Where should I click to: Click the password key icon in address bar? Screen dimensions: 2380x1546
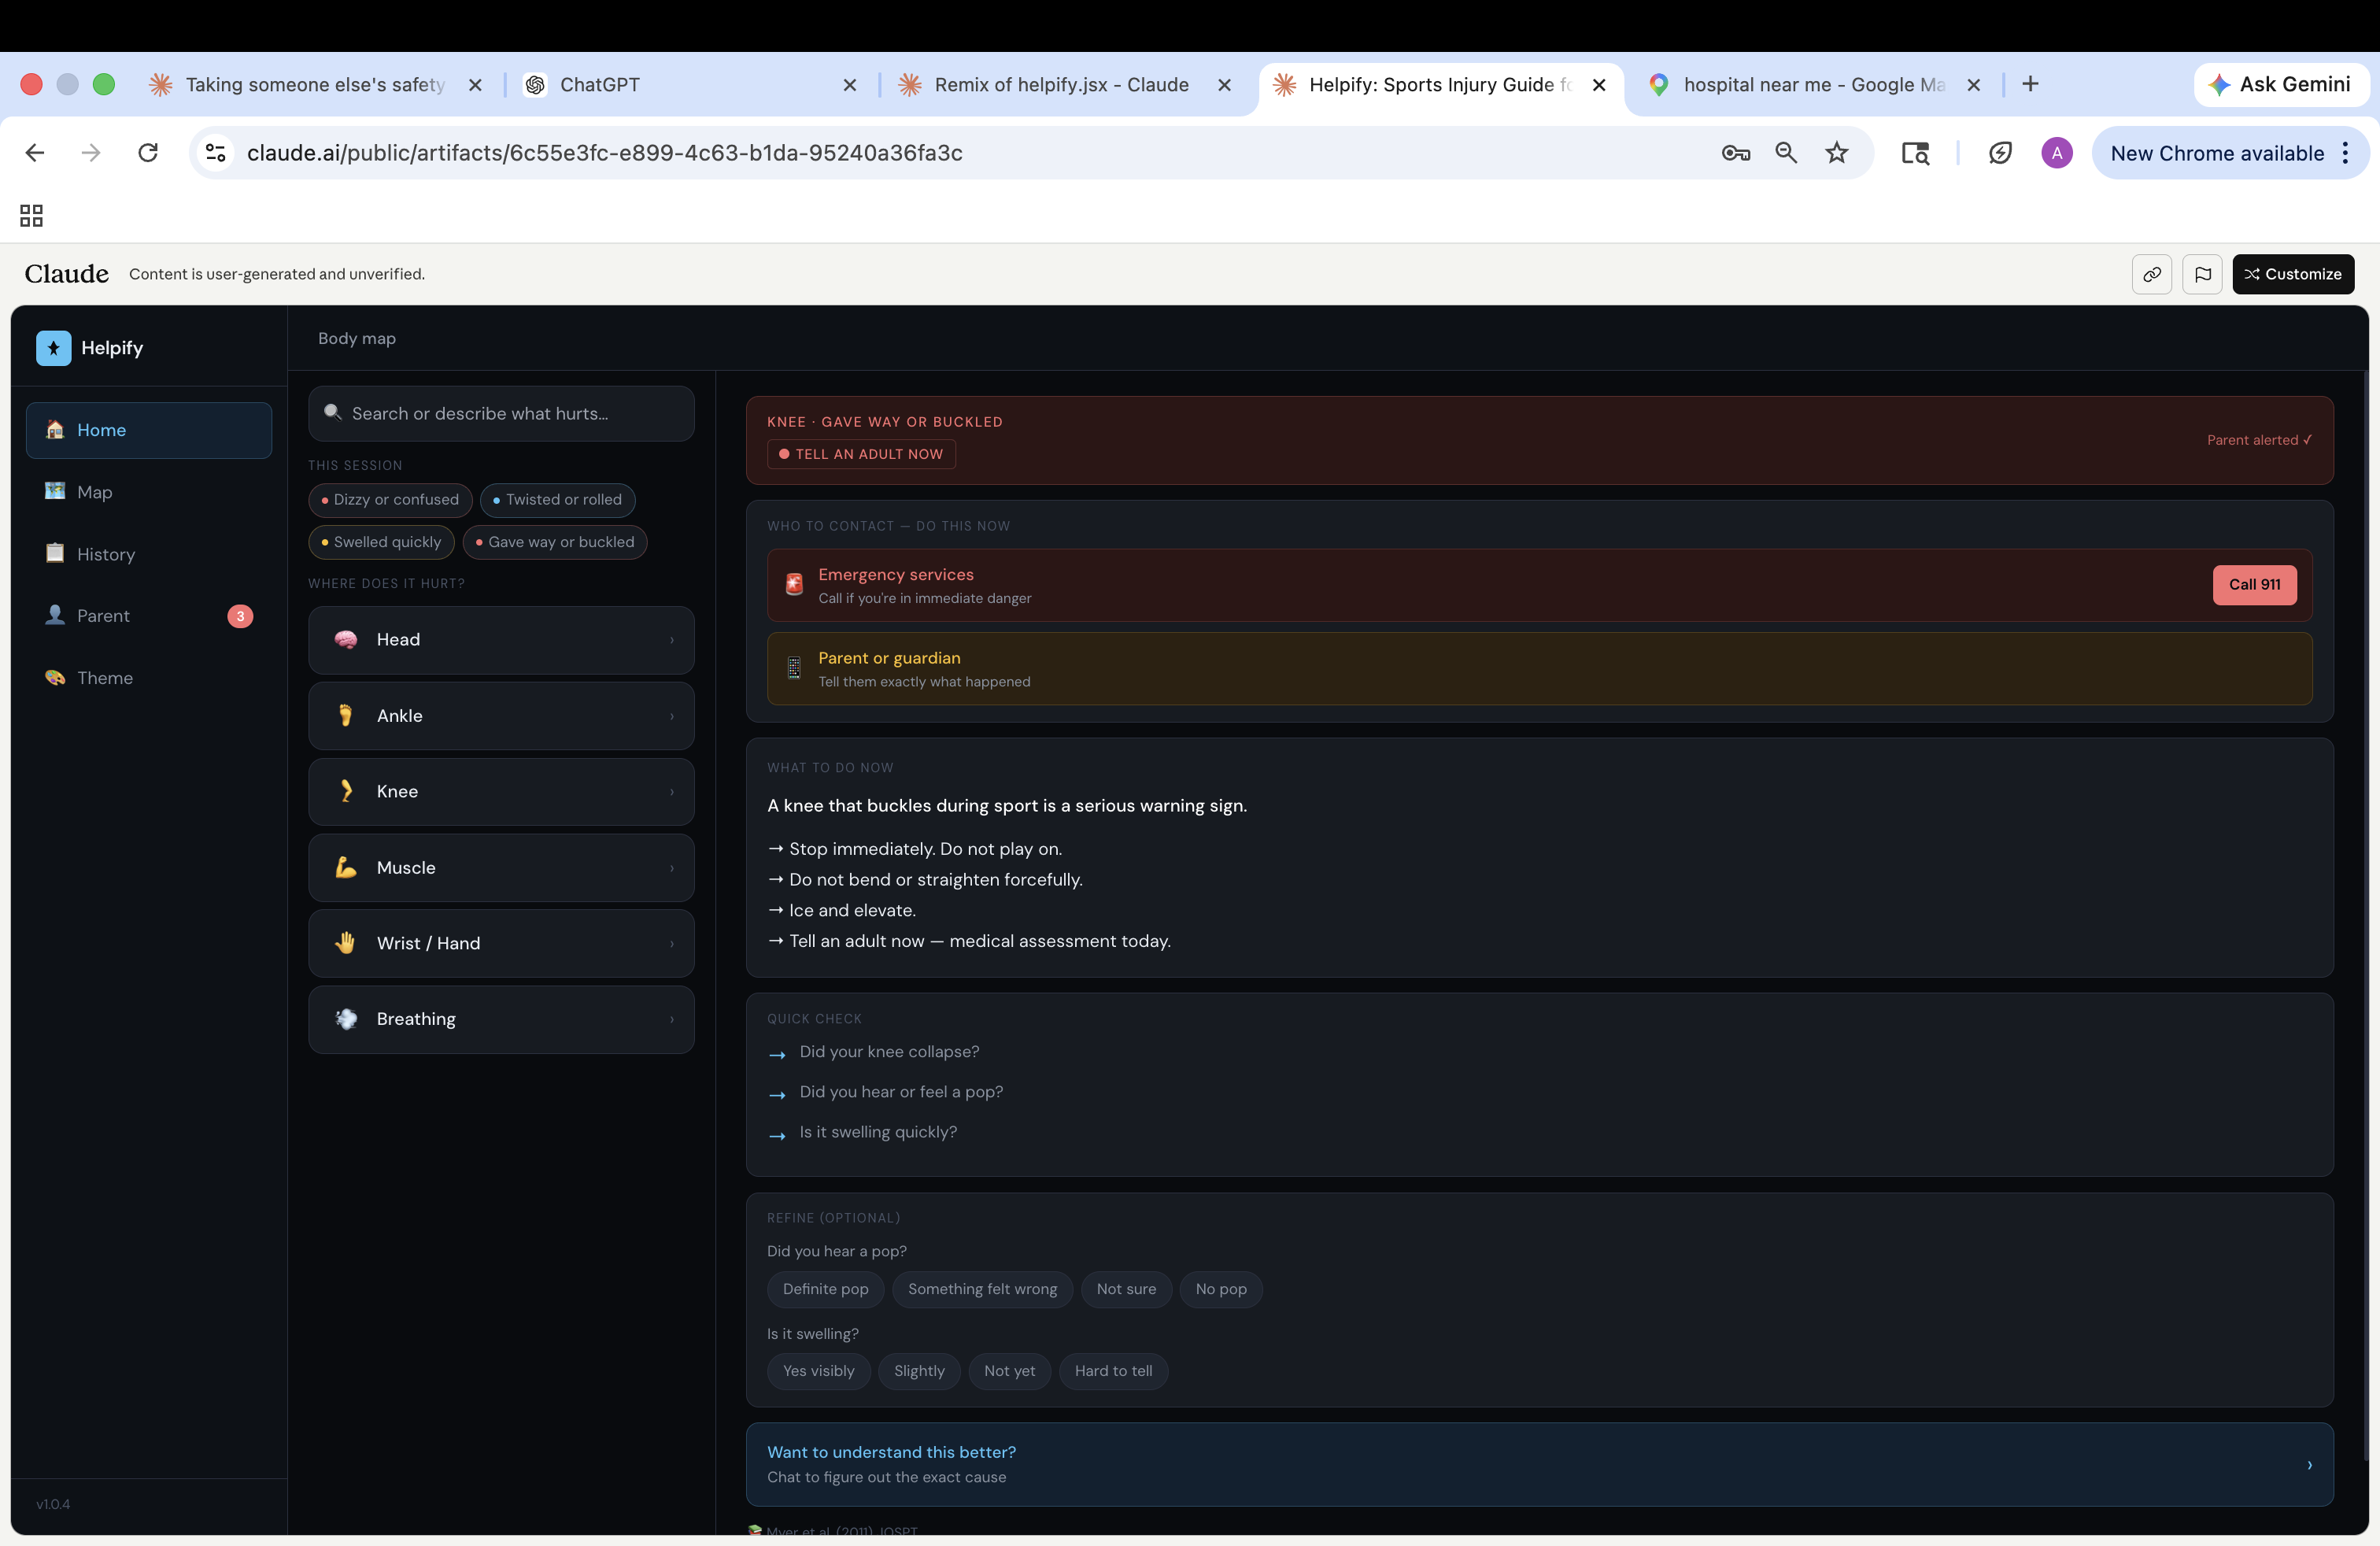(1735, 153)
